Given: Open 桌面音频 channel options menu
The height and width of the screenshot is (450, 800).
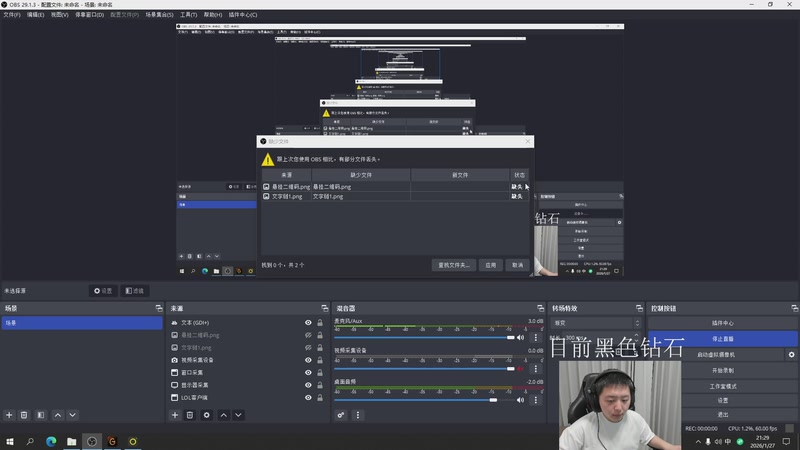Looking at the screenshot, I should pyautogui.click(x=535, y=400).
